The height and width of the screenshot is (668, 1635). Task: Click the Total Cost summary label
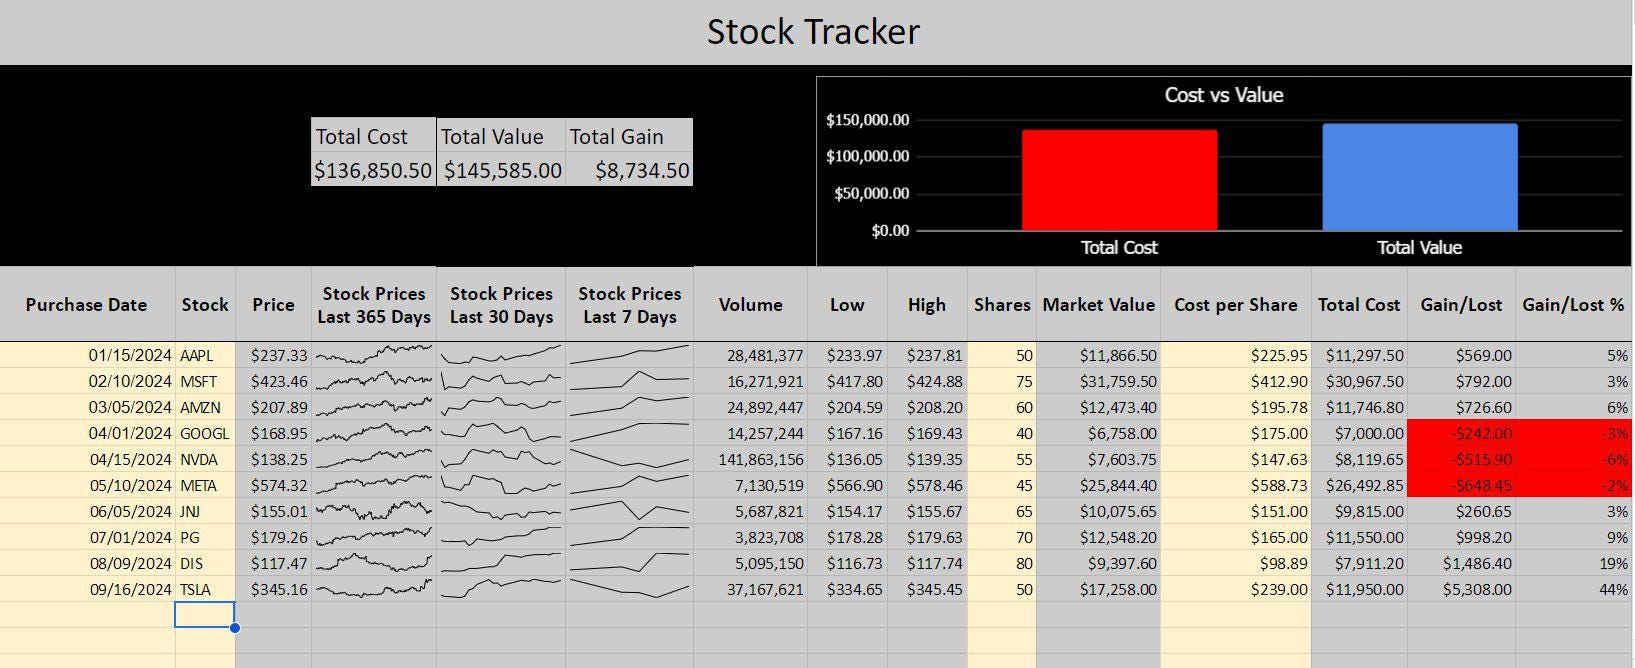pyautogui.click(x=373, y=136)
